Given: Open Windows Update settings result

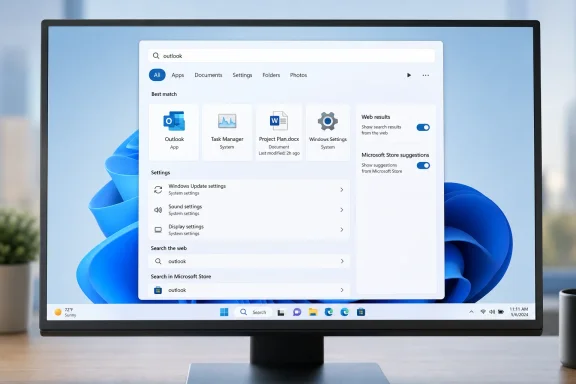Looking at the screenshot, I should pyautogui.click(x=249, y=190).
